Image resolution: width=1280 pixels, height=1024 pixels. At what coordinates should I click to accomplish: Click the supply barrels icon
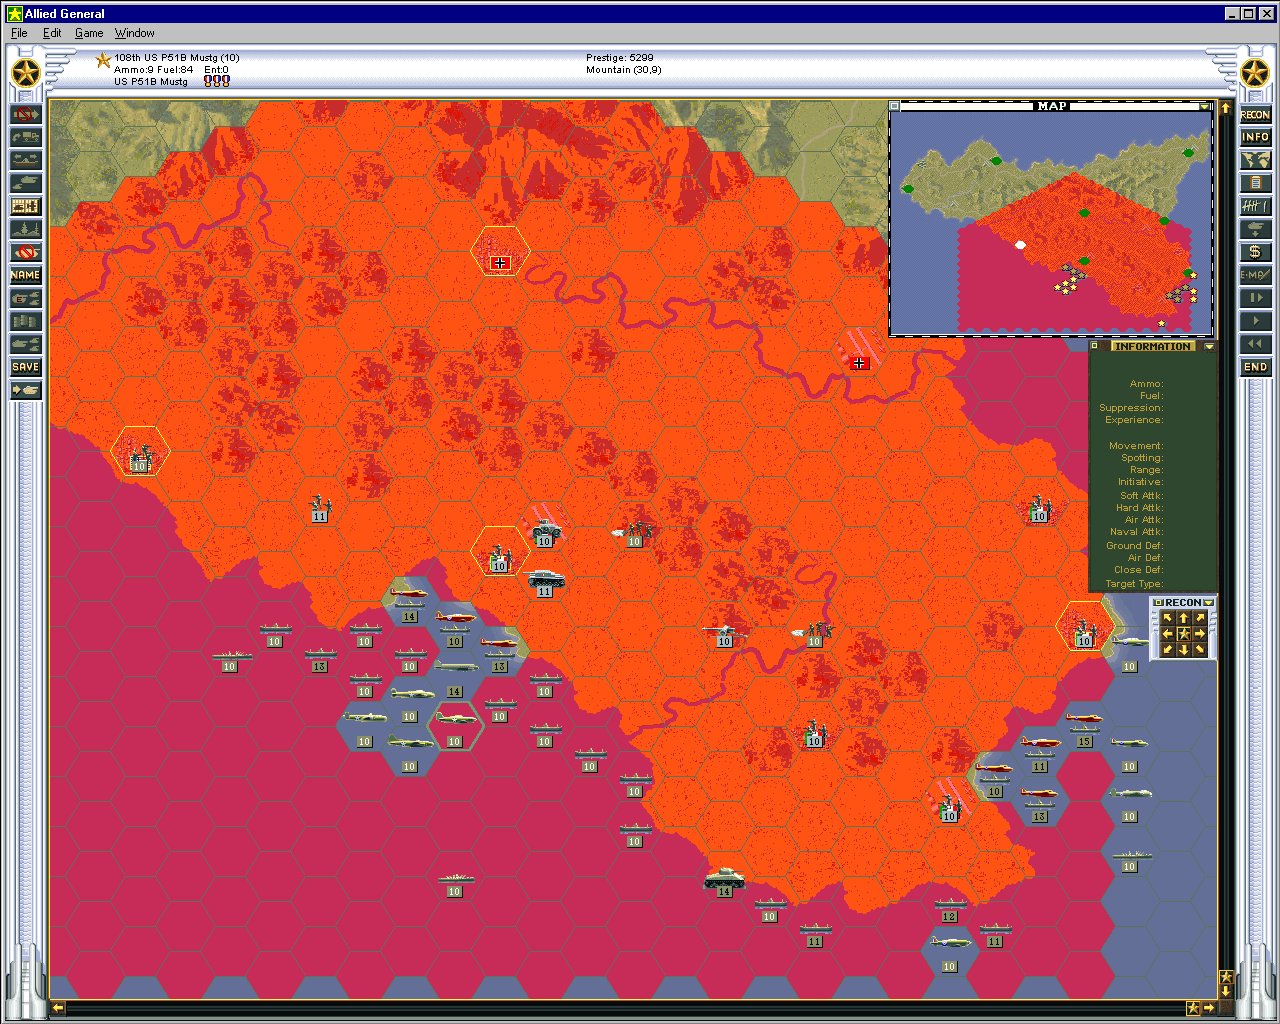25,321
